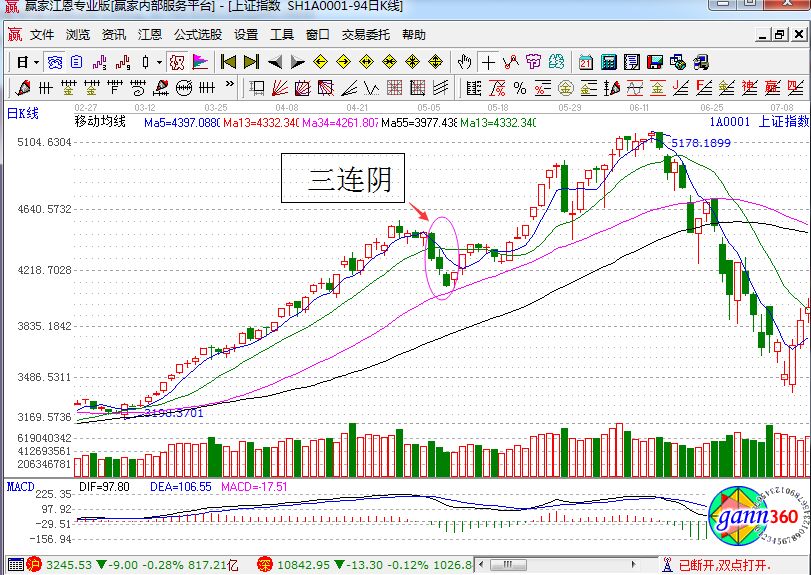Open the 日 period dropdown arrow

tap(36, 62)
